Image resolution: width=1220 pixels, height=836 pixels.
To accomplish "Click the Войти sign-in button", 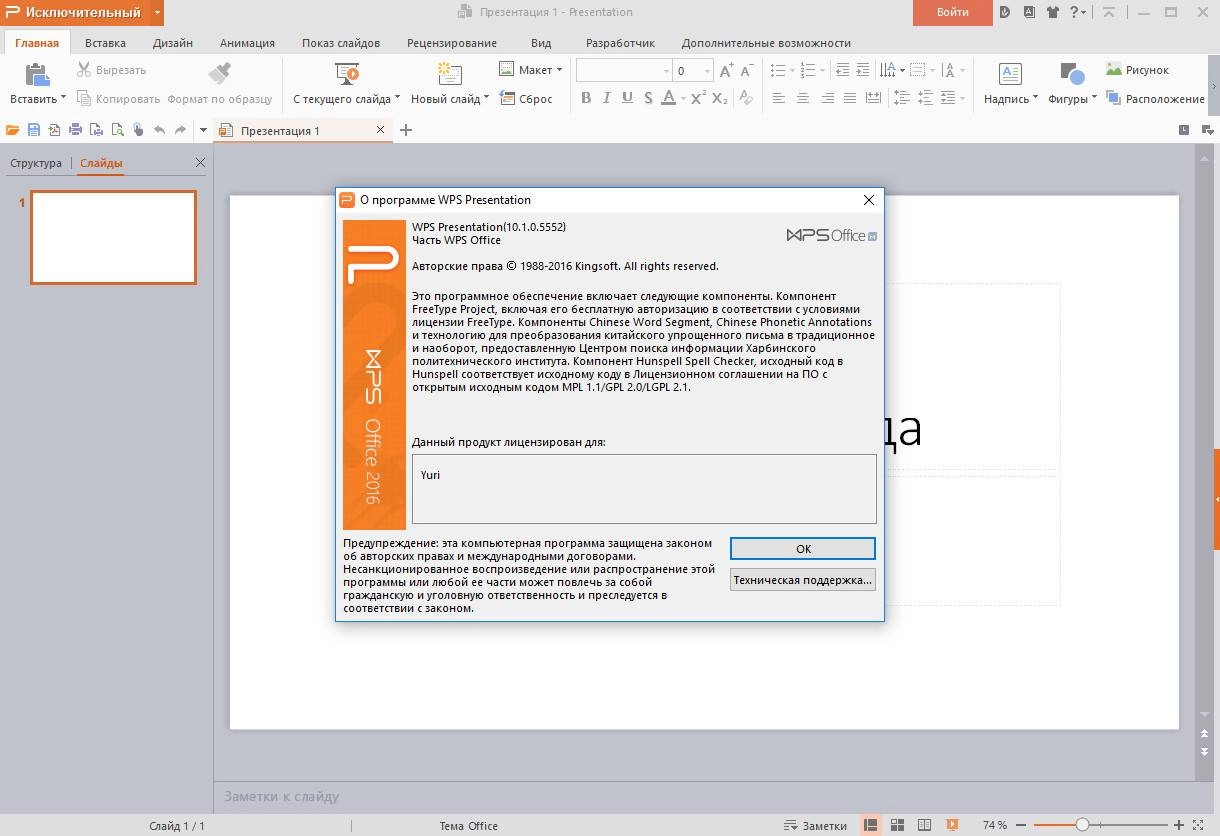I will click(x=952, y=12).
